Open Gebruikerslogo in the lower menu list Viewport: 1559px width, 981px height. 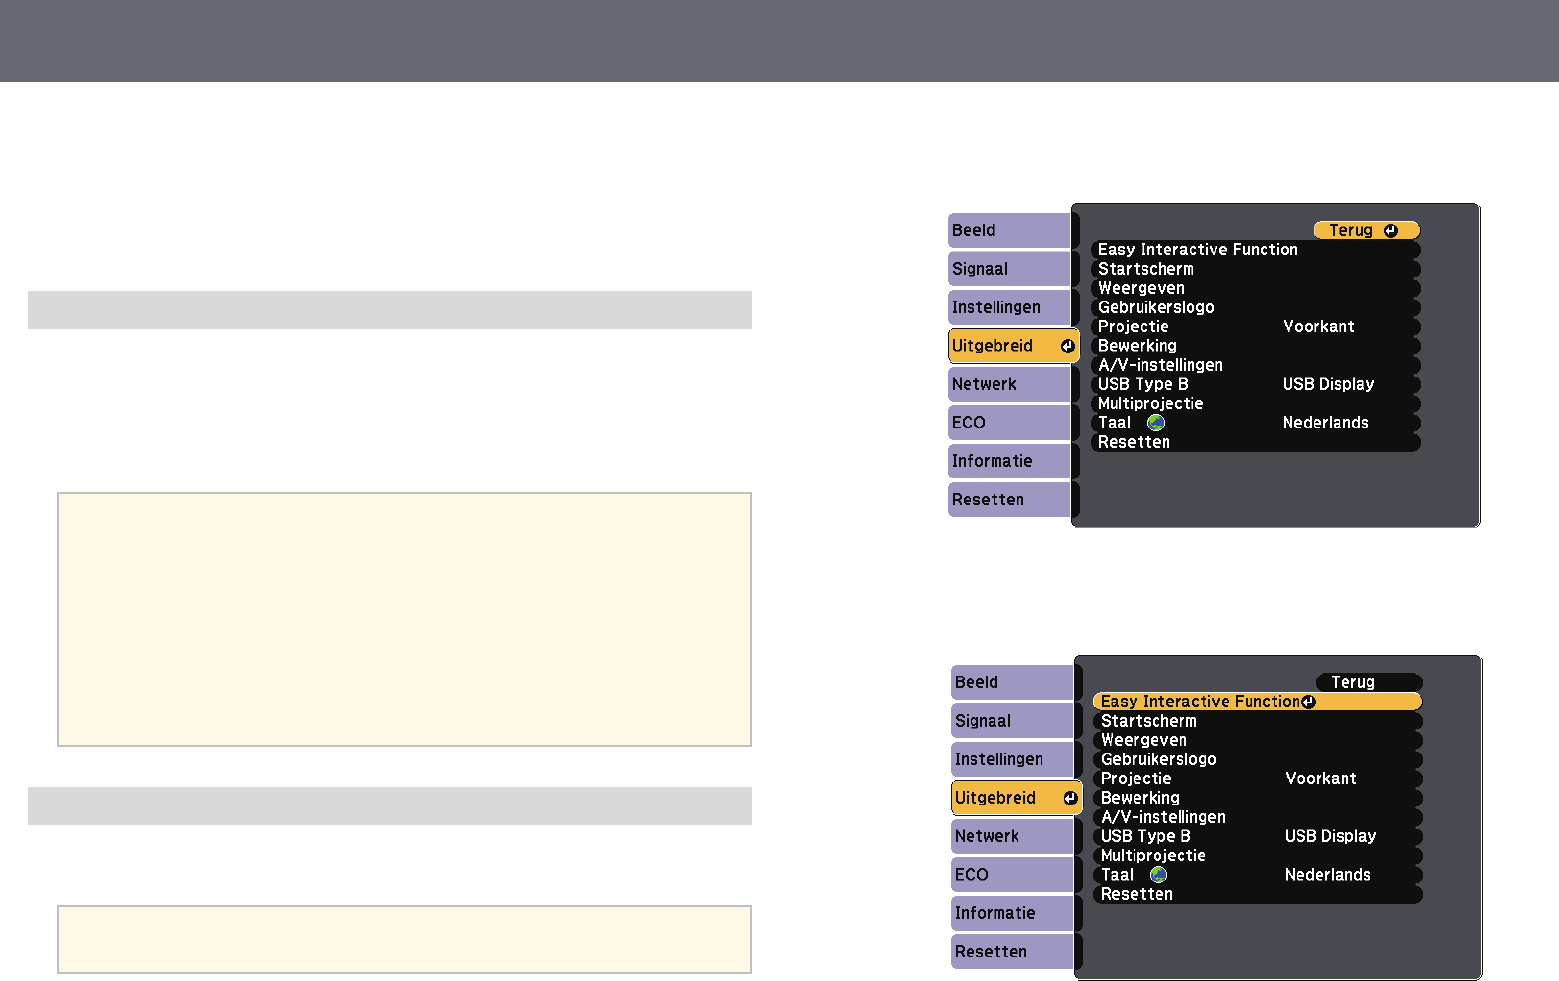click(x=1258, y=759)
